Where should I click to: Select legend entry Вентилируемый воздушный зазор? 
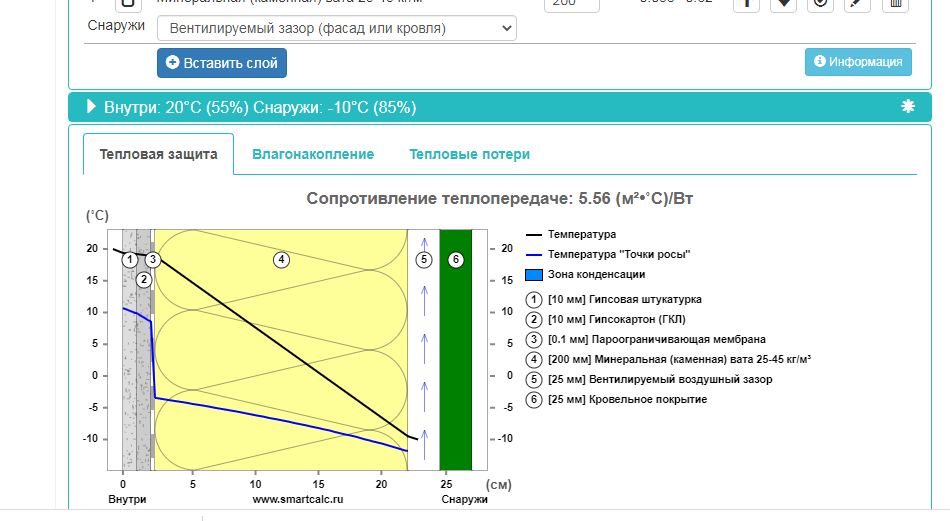coord(660,379)
